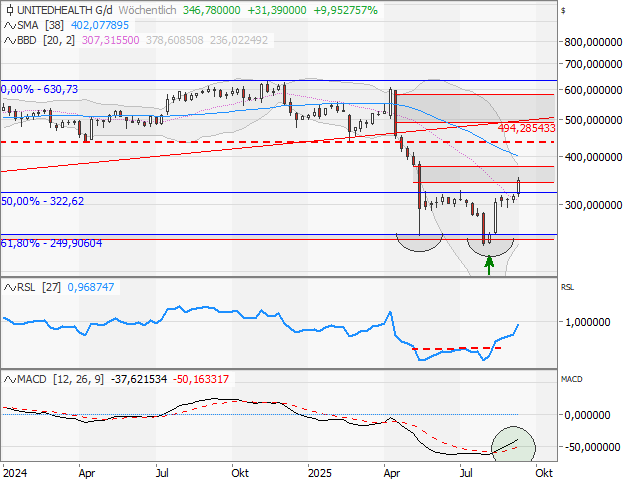Select the SMA value 402,077895
The height and width of the screenshot is (480, 640).
pyautogui.click(x=100, y=26)
